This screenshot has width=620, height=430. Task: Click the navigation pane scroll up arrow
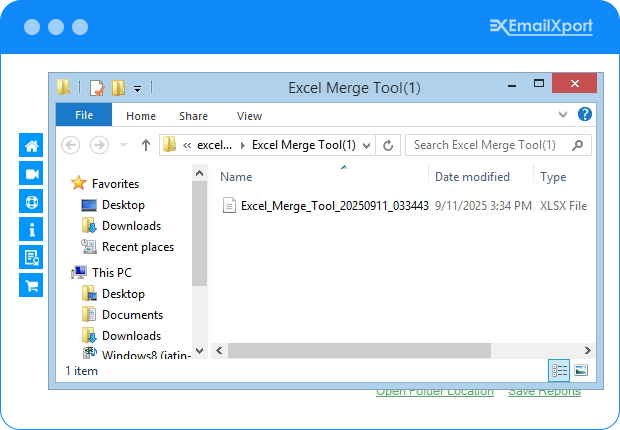coord(200,173)
